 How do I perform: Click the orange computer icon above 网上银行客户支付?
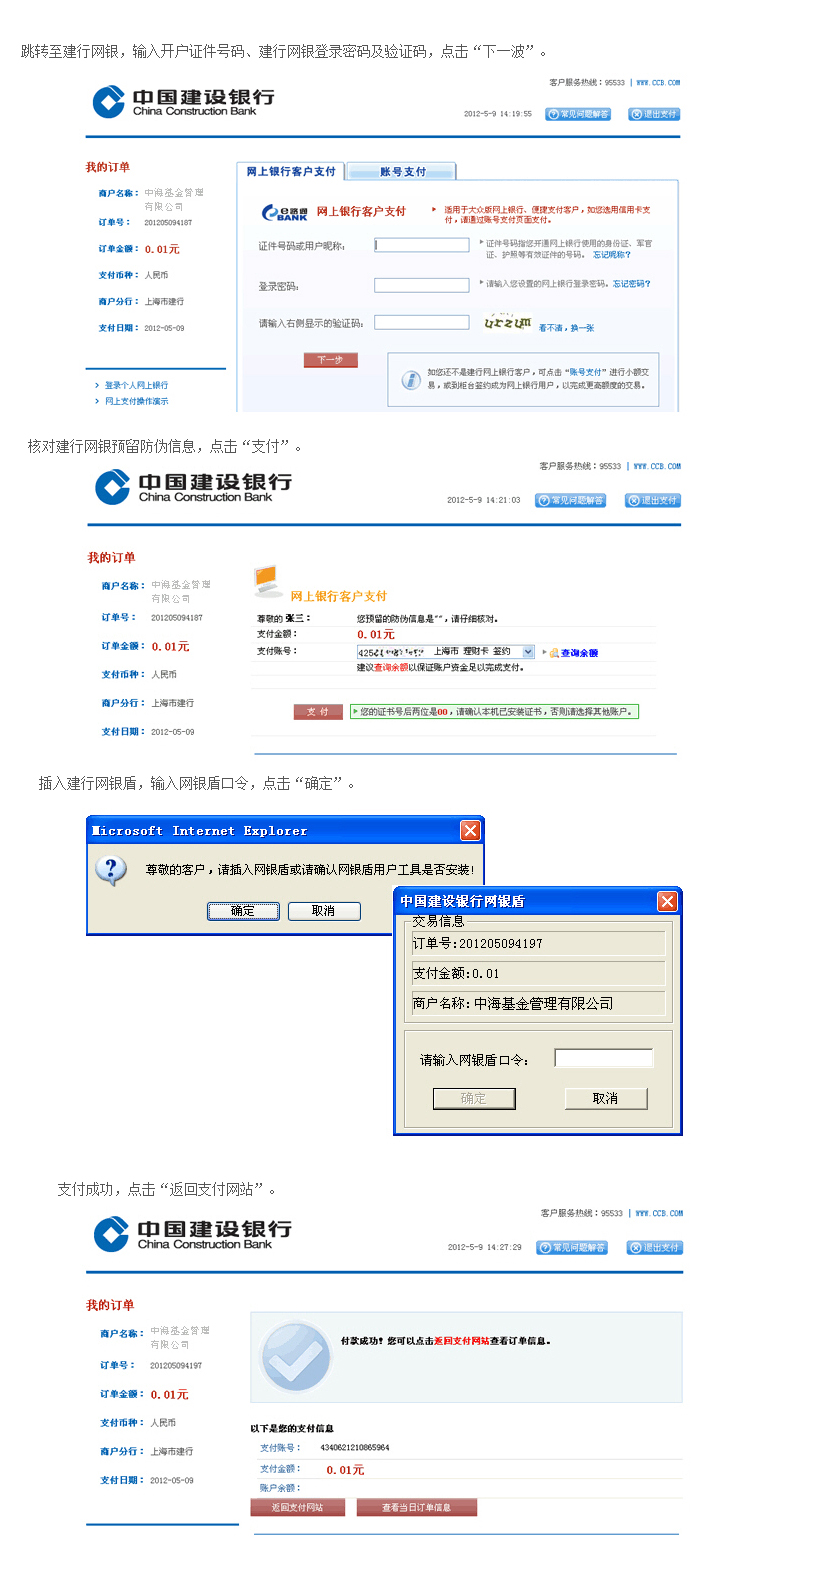[x=268, y=580]
